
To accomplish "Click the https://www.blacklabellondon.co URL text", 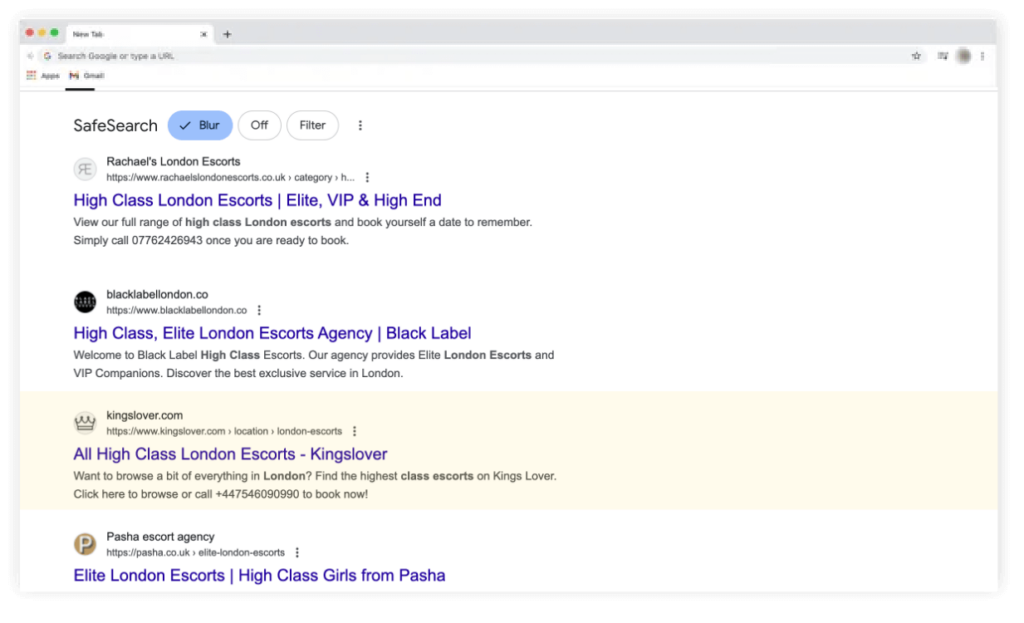I will (176, 310).
